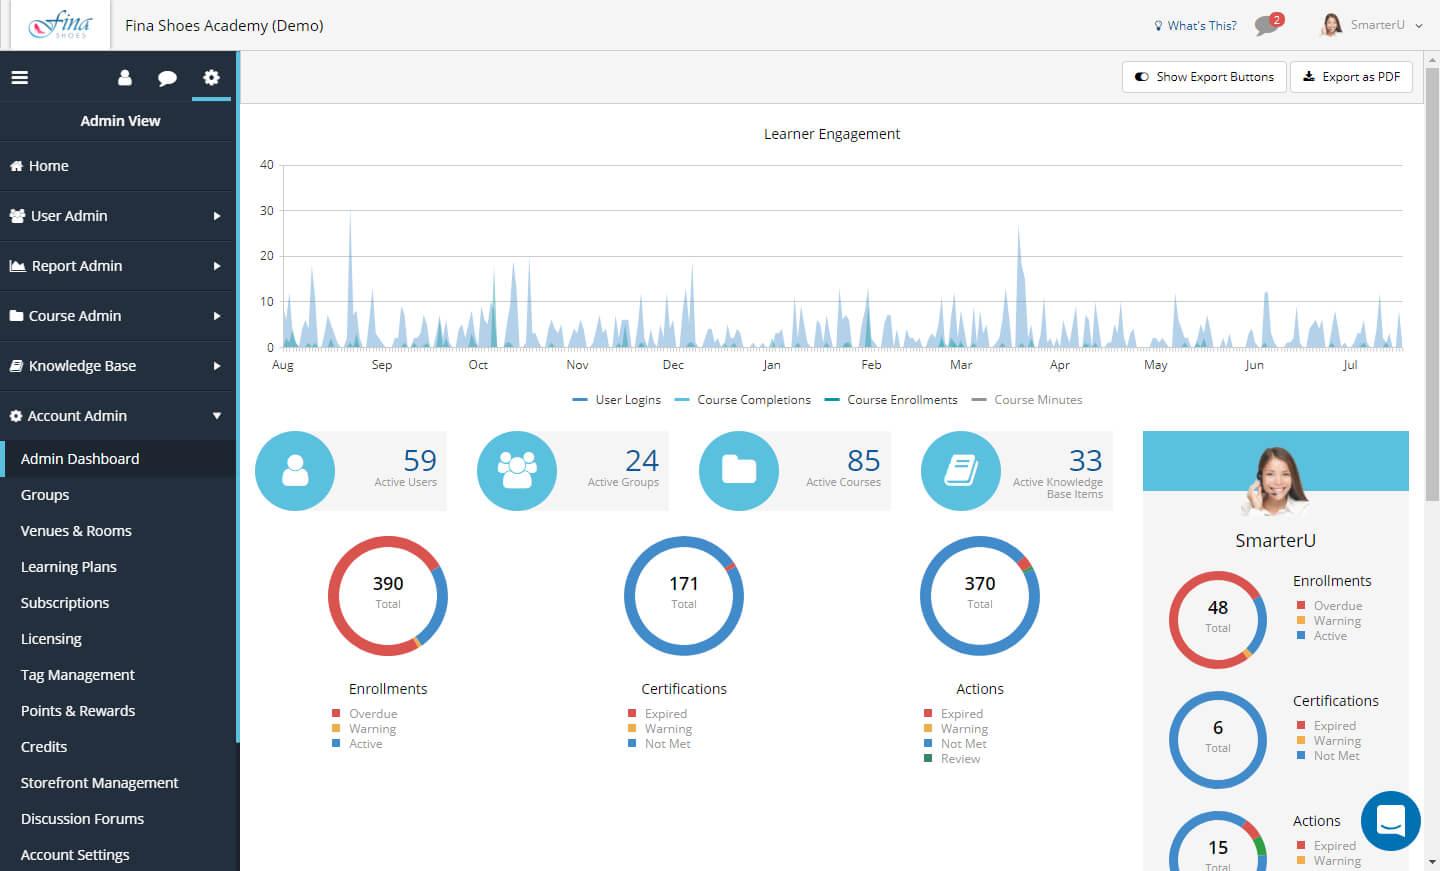The image size is (1440, 871).
Task: Click the Active Courses folder icon
Action: tap(739, 471)
